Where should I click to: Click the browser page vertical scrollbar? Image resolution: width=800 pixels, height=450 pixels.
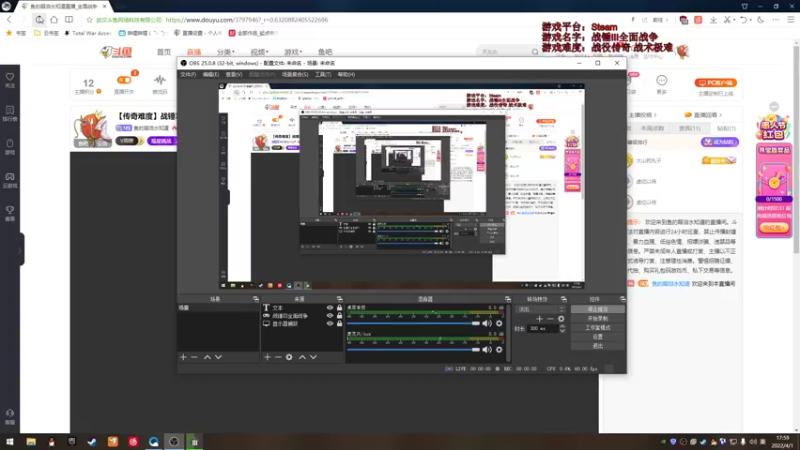(796, 148)
